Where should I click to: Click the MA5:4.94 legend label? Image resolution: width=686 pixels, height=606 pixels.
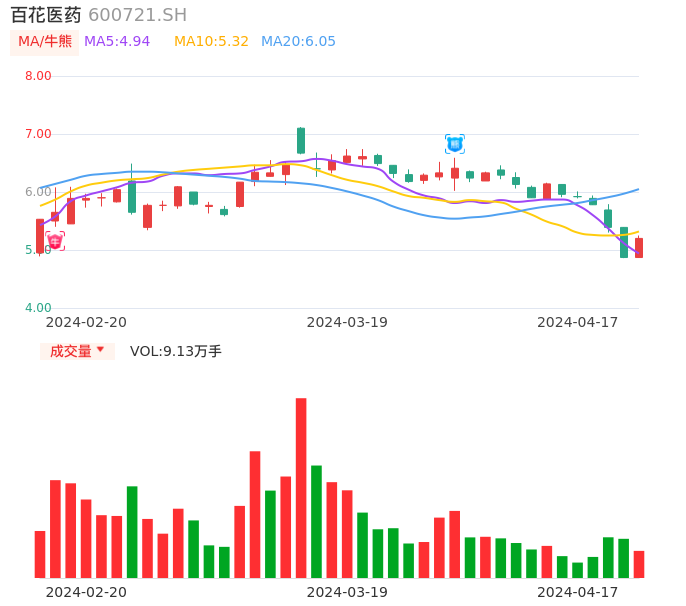117,42
